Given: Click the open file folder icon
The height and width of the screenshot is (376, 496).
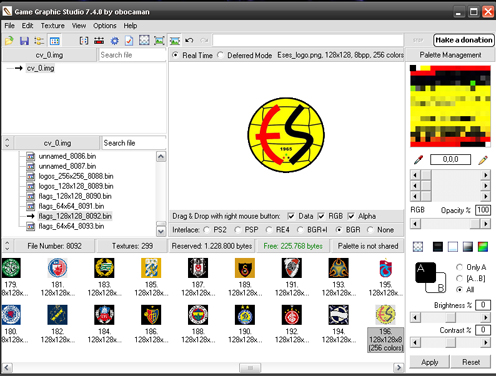Looking at the screenshot, I should [9, 41].
